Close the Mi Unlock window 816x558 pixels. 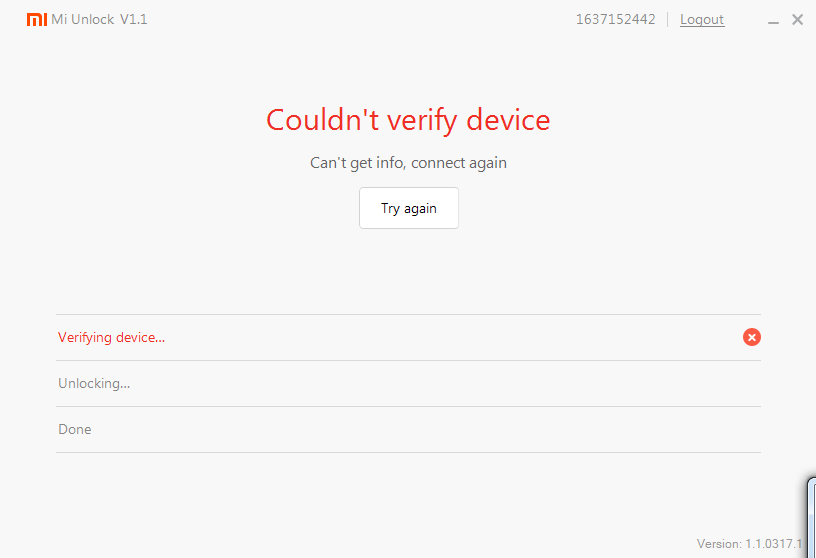click(x=797, y=19)
